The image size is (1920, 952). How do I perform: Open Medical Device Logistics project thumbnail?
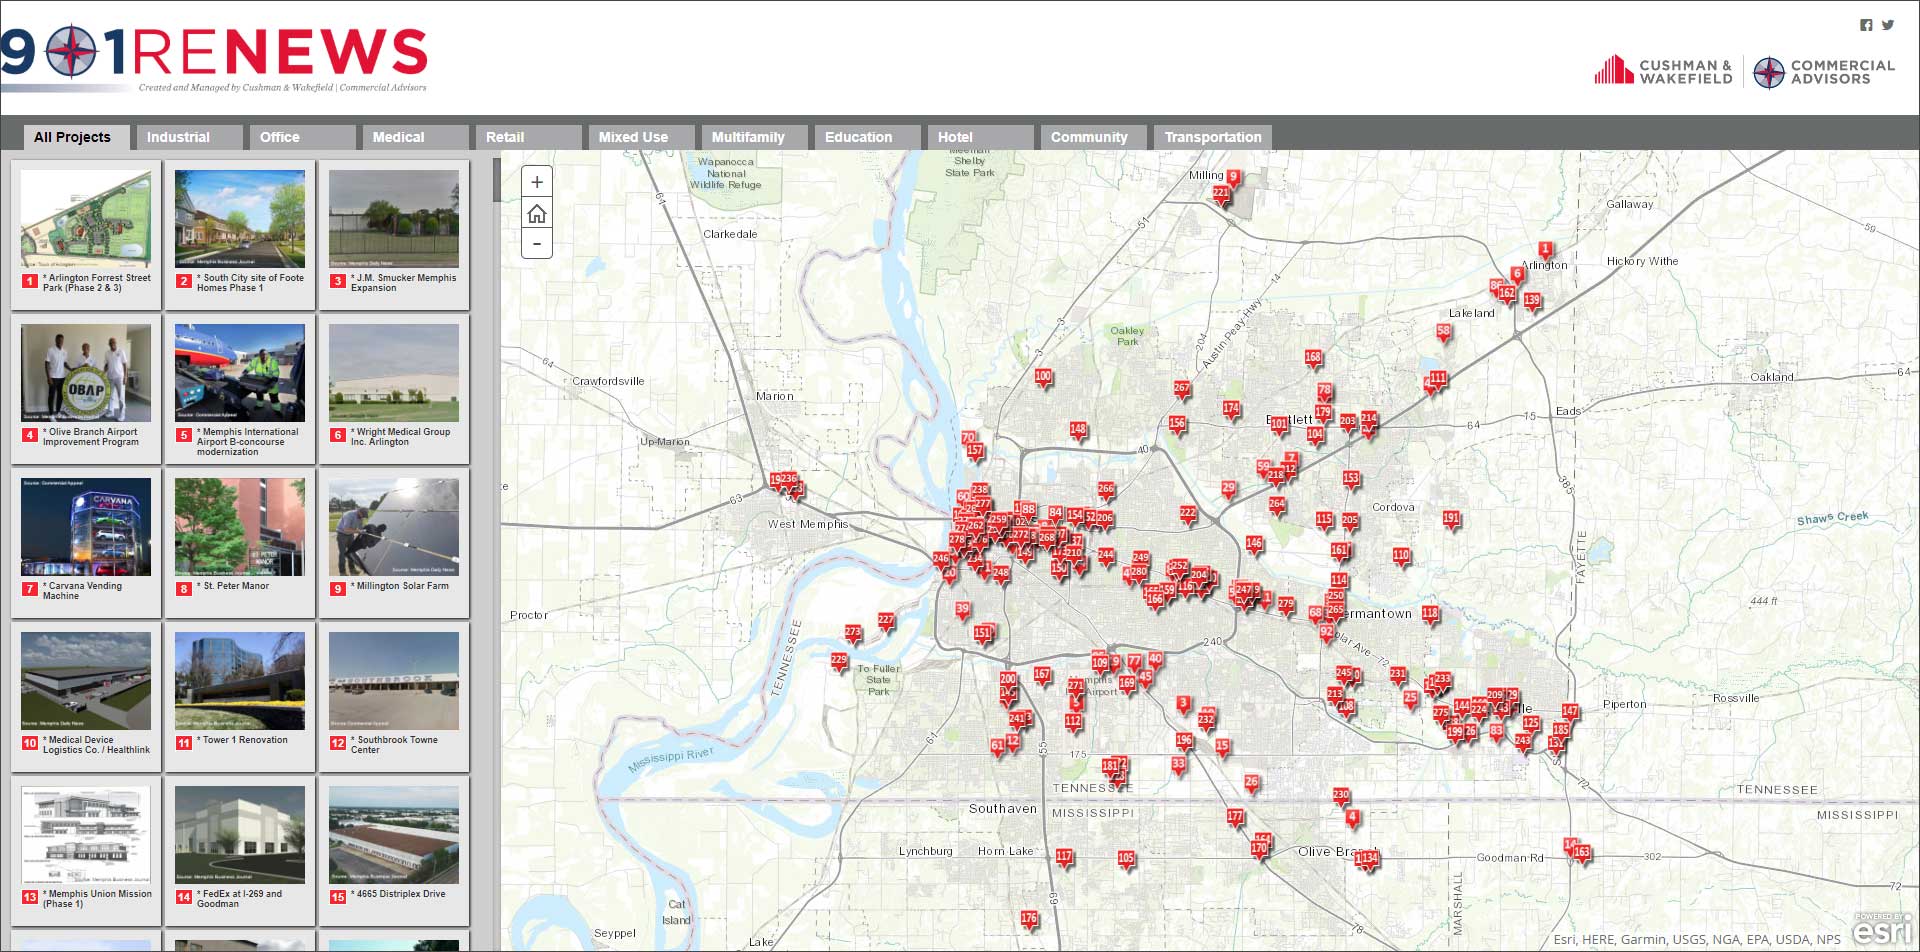(x=86, y=681)
